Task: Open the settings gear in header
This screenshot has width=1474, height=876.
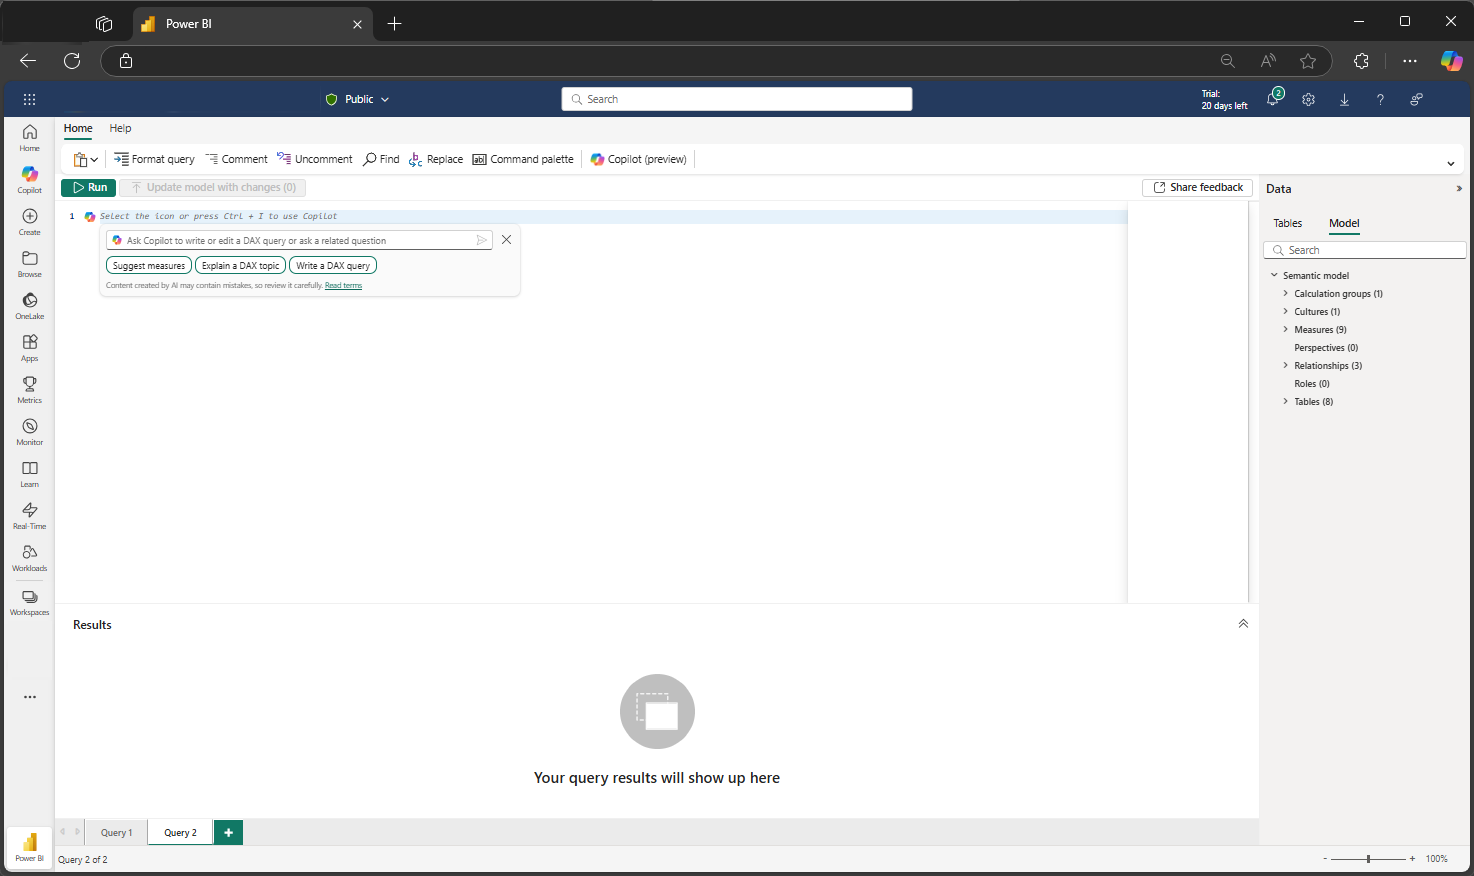Action: coord(1308,99)
